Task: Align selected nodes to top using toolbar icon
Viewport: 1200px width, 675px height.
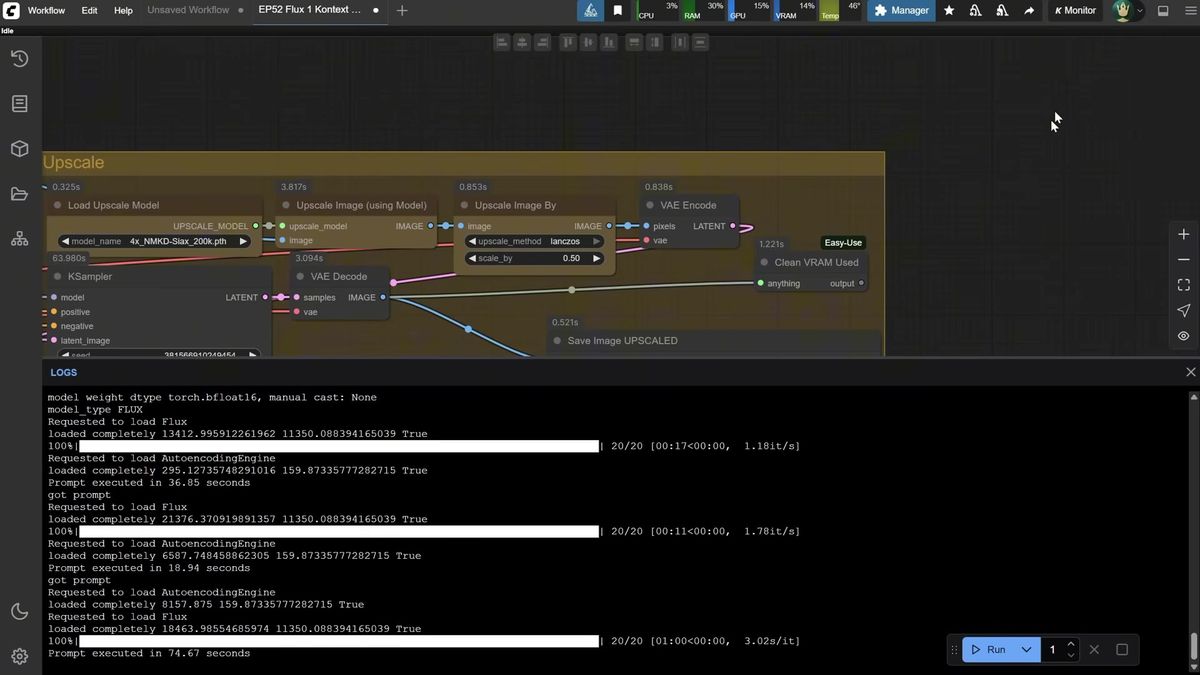Action: pos(568,42)
